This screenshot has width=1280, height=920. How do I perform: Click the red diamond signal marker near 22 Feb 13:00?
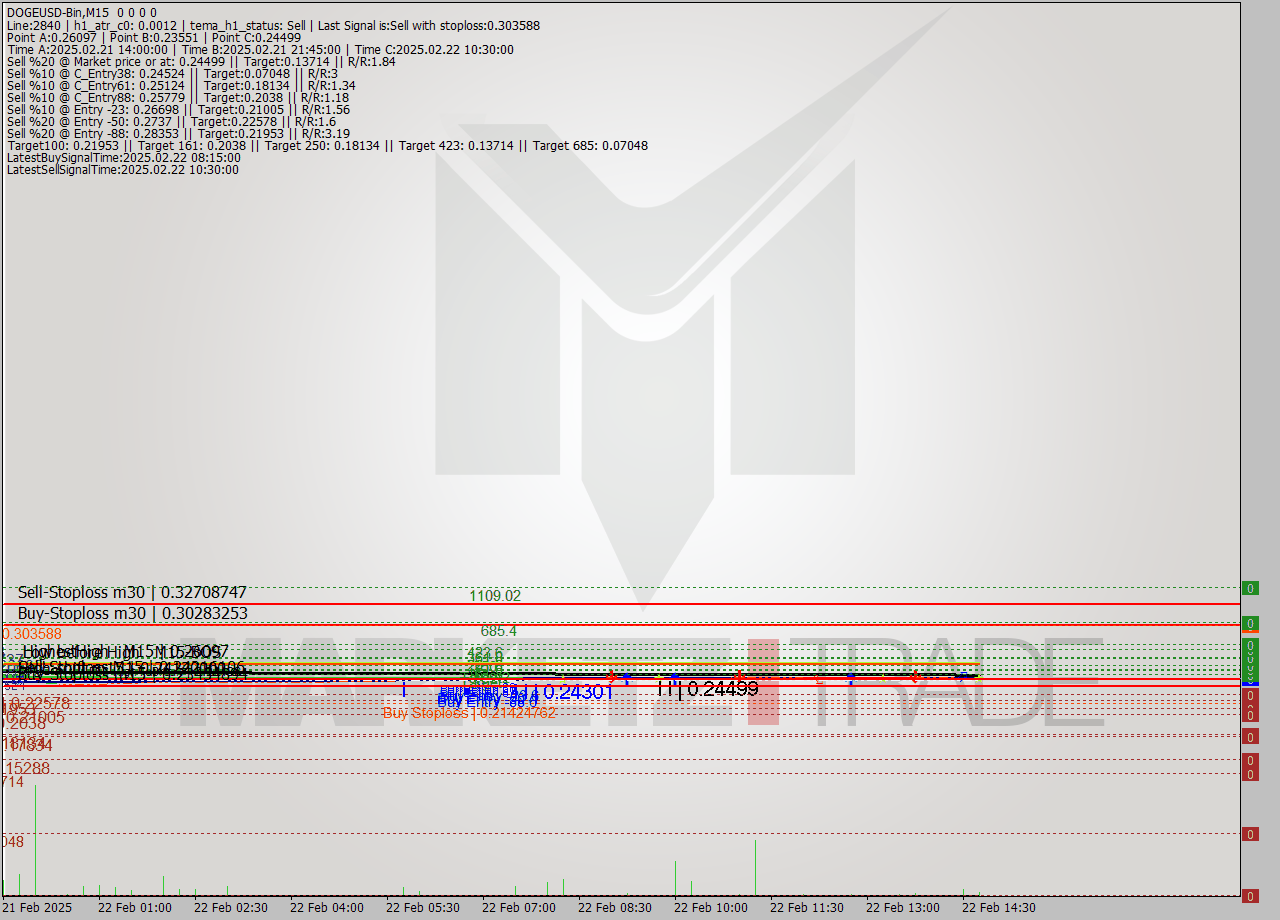click(x=913, y=677)
